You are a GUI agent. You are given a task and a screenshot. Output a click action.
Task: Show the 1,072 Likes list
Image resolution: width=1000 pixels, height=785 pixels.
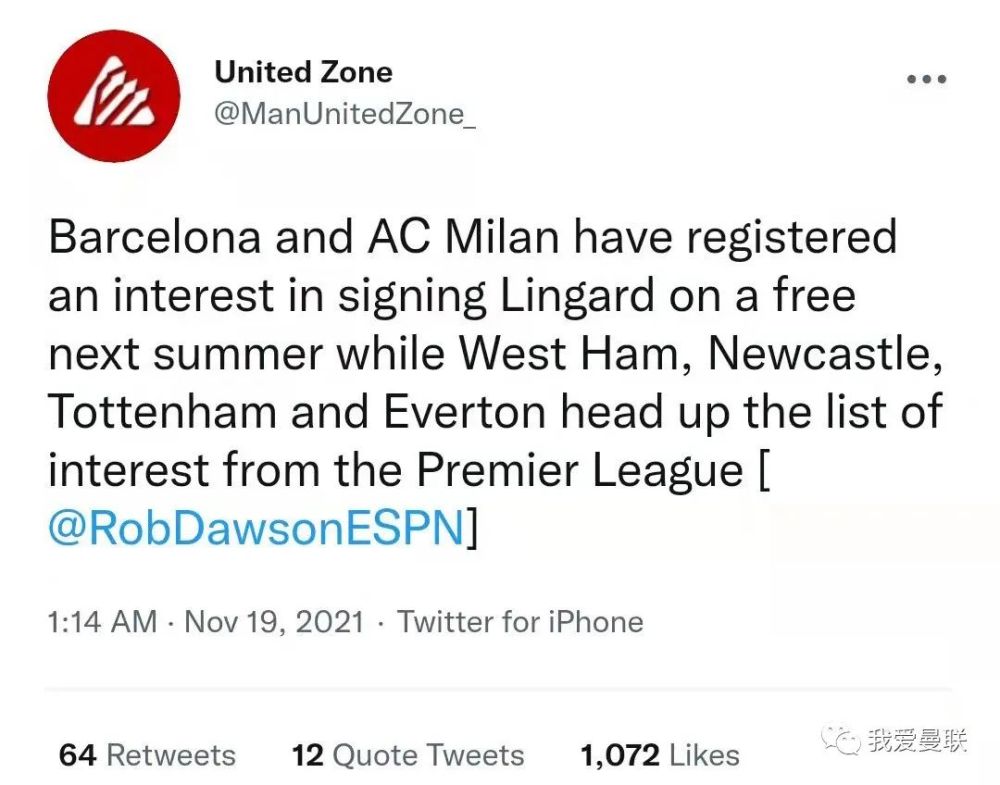pyautogui.click(x=659, y=755)
